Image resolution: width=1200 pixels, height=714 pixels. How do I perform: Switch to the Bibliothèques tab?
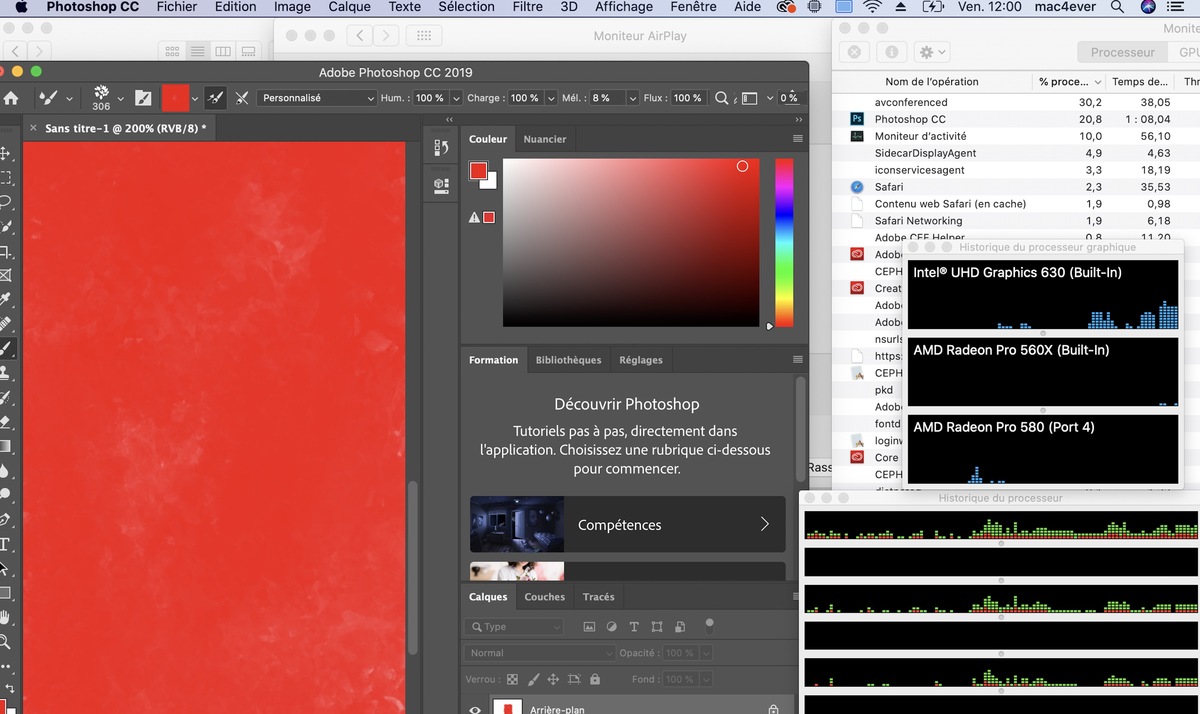click(568, 360)
